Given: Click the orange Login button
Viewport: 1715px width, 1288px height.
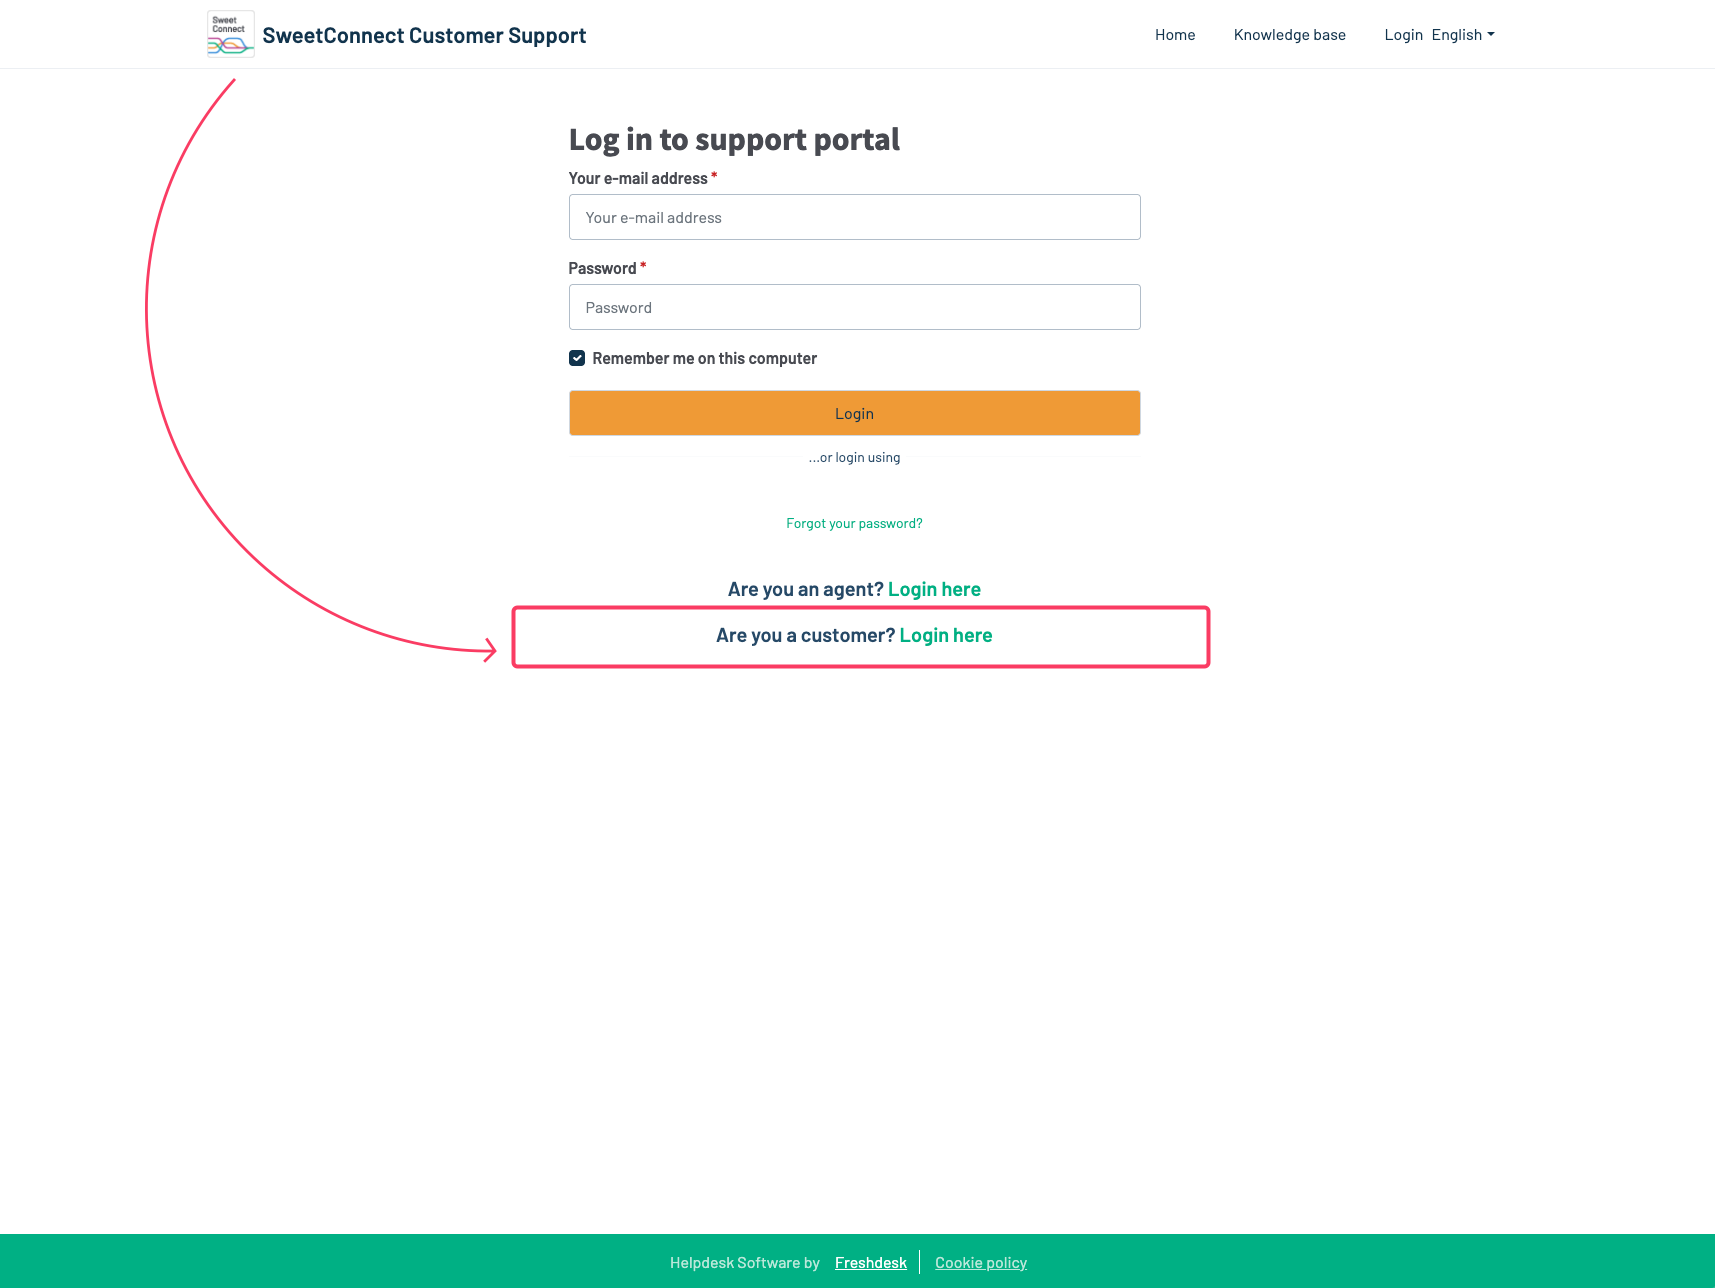Looking at the screenshot, I should 855,413.
